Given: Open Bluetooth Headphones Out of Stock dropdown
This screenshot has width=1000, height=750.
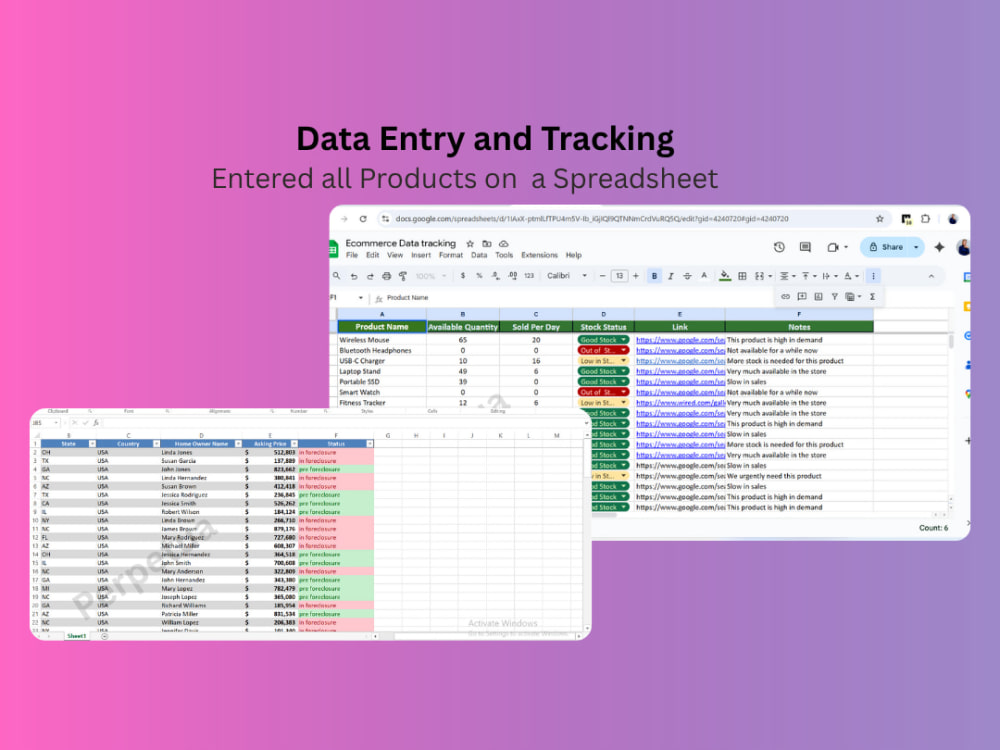Looking at the screenshot, I should [x=603, y=350].
